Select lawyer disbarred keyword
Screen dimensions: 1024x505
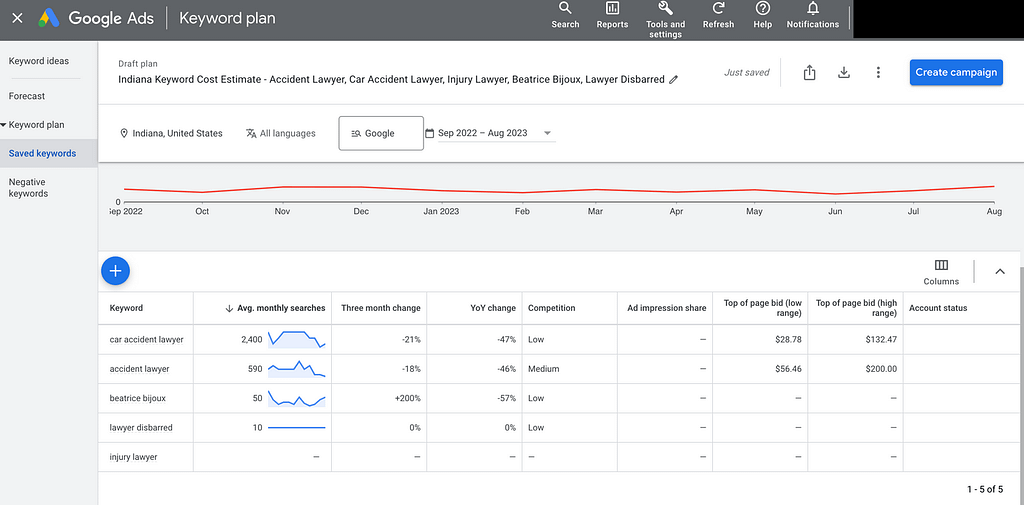141,428
